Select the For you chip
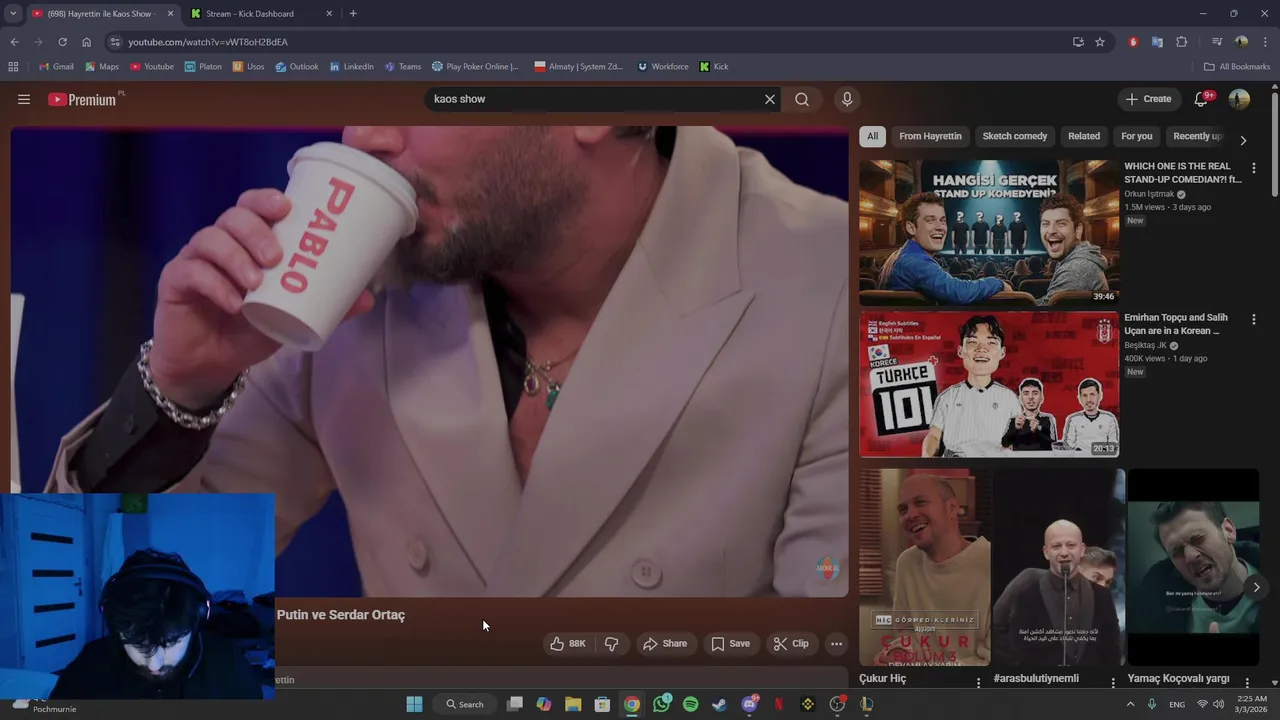This screenshot has width=1280, height=720. point(1137,136)
